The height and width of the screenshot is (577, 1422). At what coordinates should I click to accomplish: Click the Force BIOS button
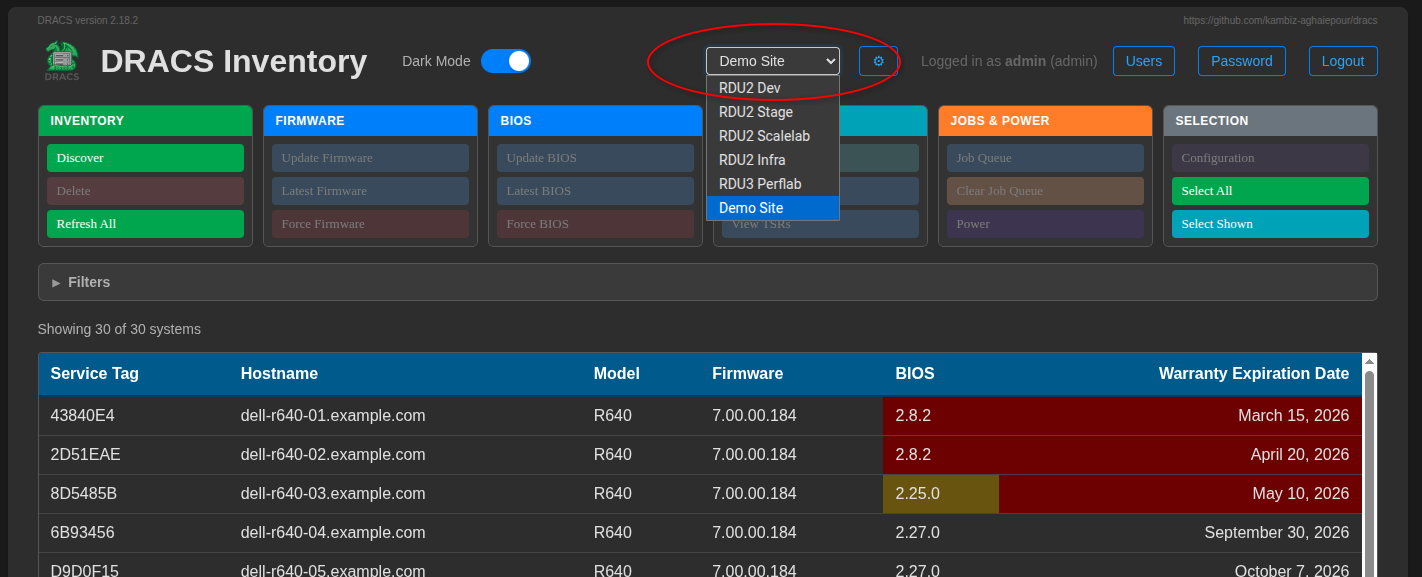[595, 224]
